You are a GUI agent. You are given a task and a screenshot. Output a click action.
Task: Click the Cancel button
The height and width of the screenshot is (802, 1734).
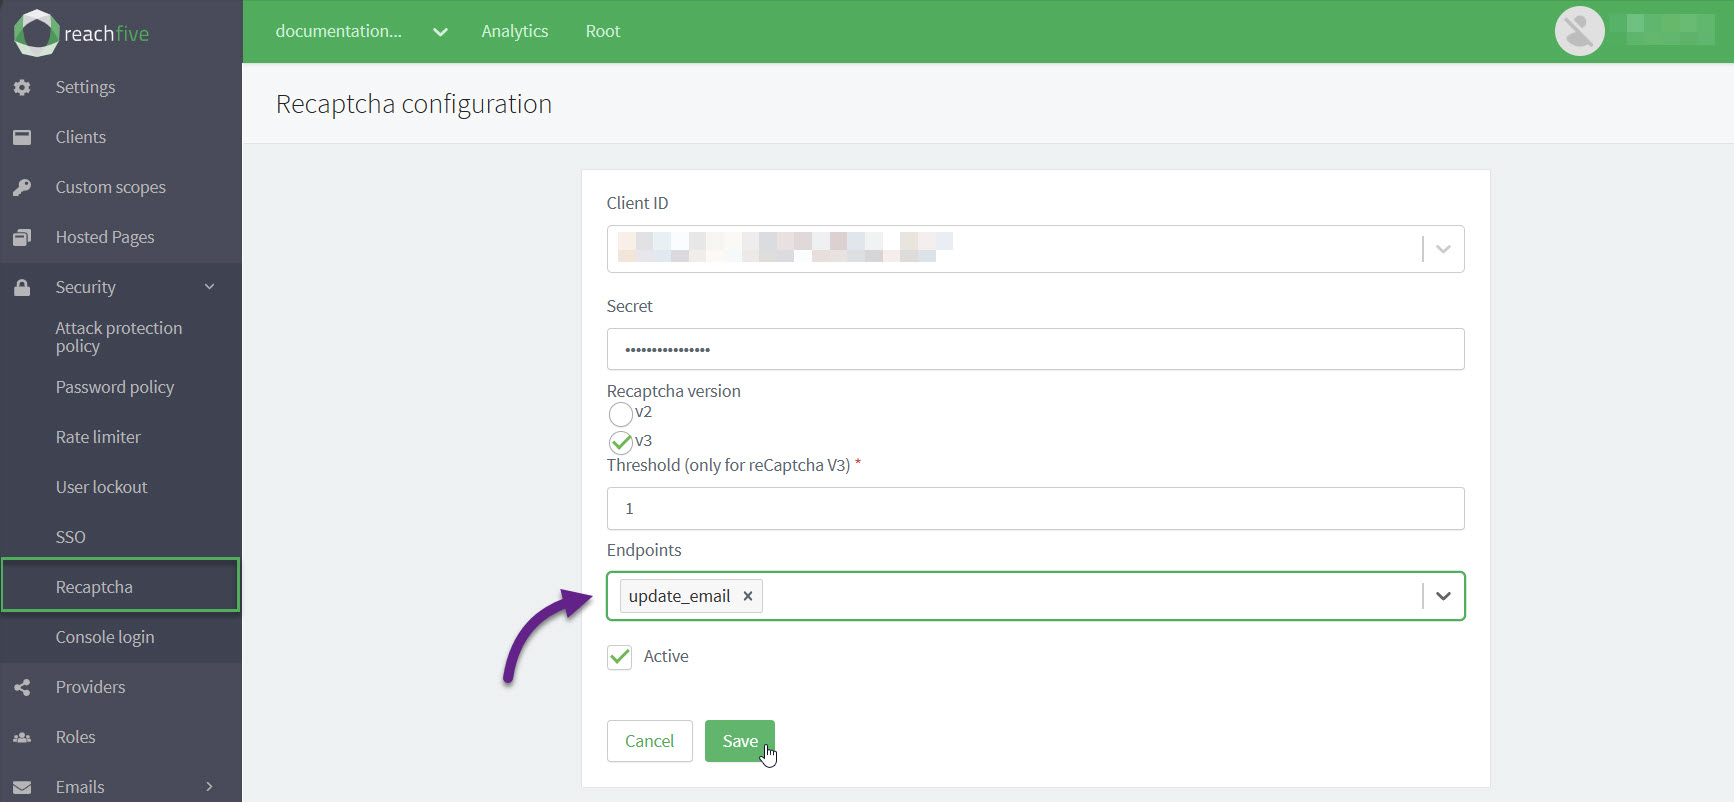(x=650, y=741)
